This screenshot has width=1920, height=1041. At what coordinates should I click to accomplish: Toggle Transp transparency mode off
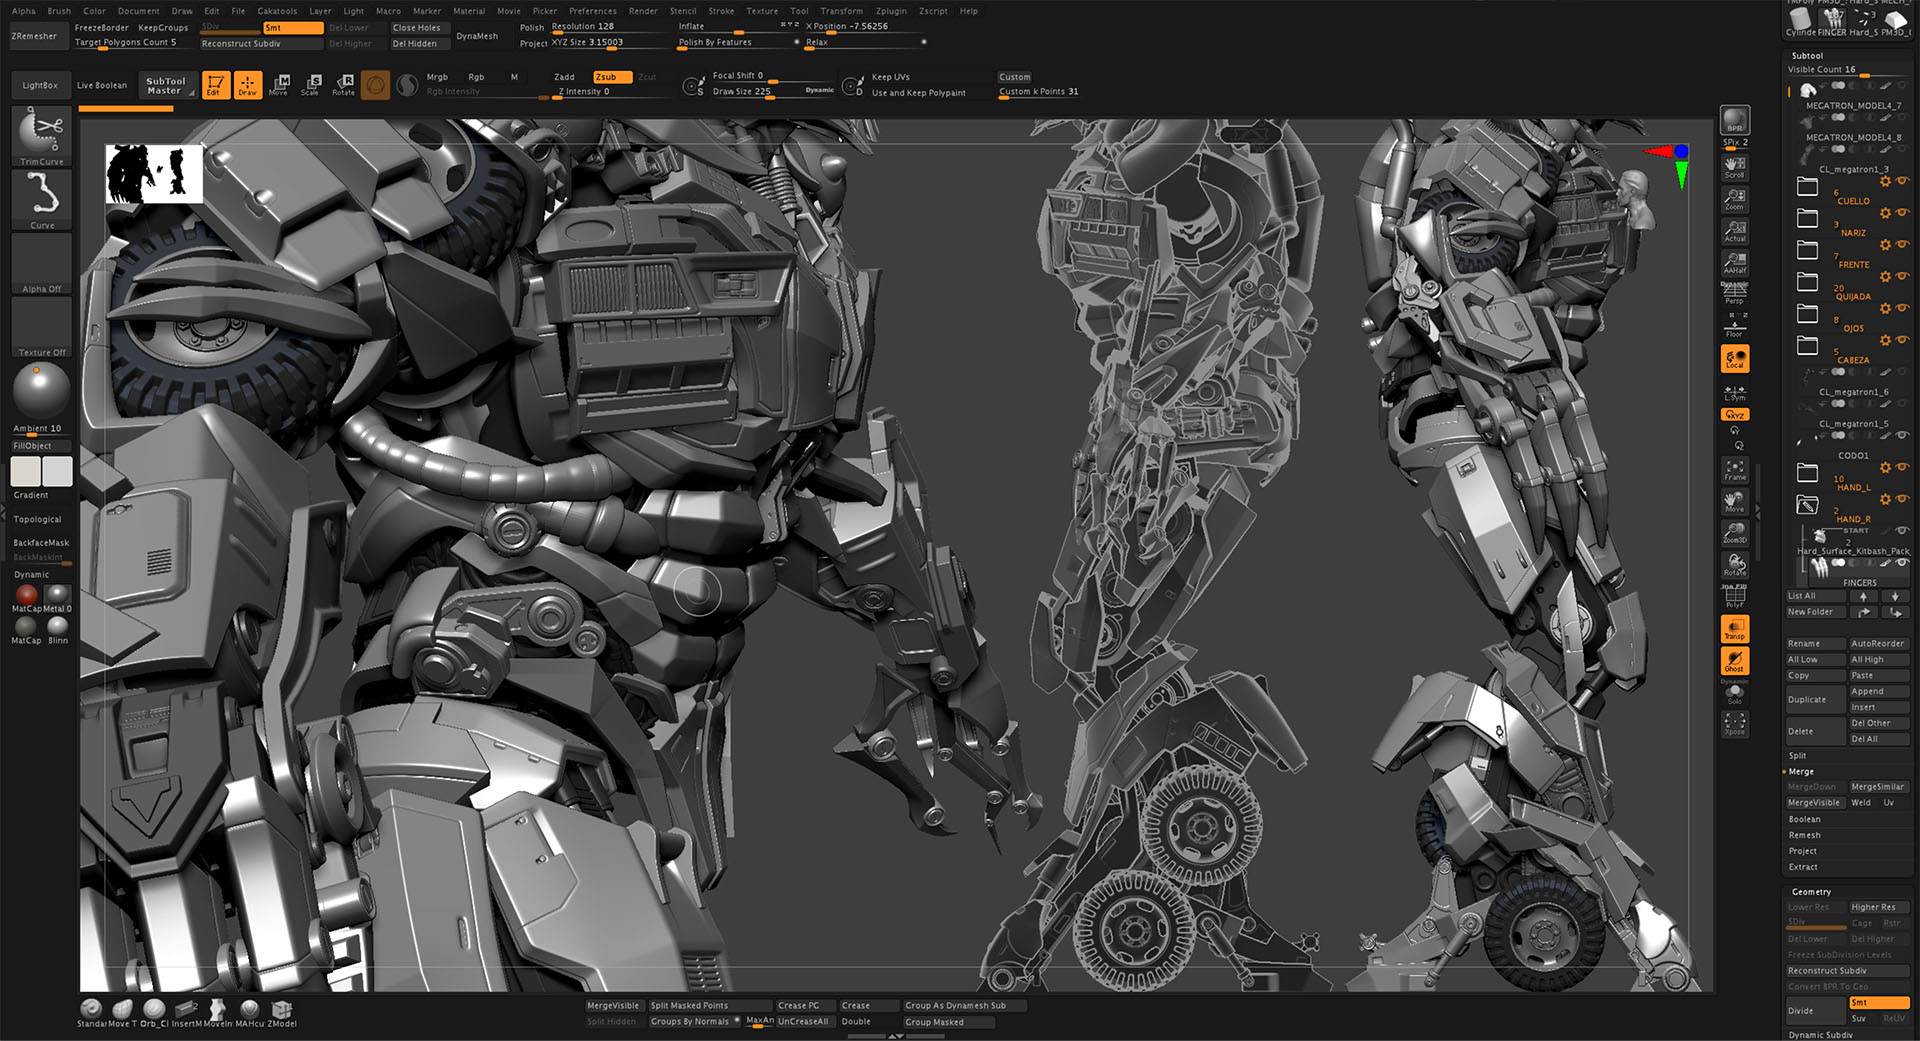(x=1734, y=629)
